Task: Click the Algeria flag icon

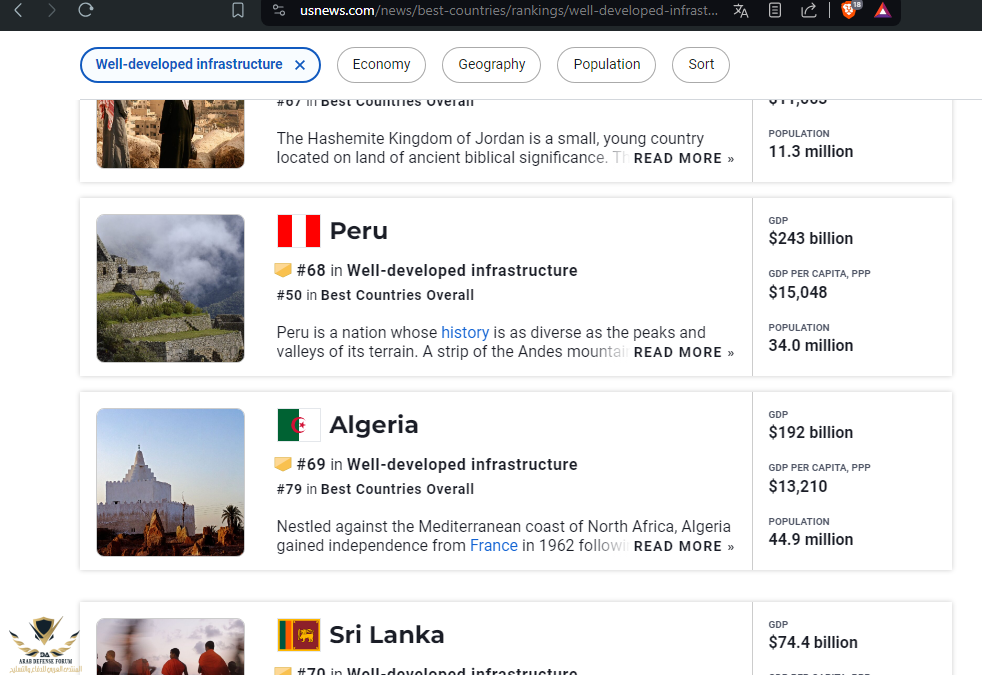Action: pos(299,425)
